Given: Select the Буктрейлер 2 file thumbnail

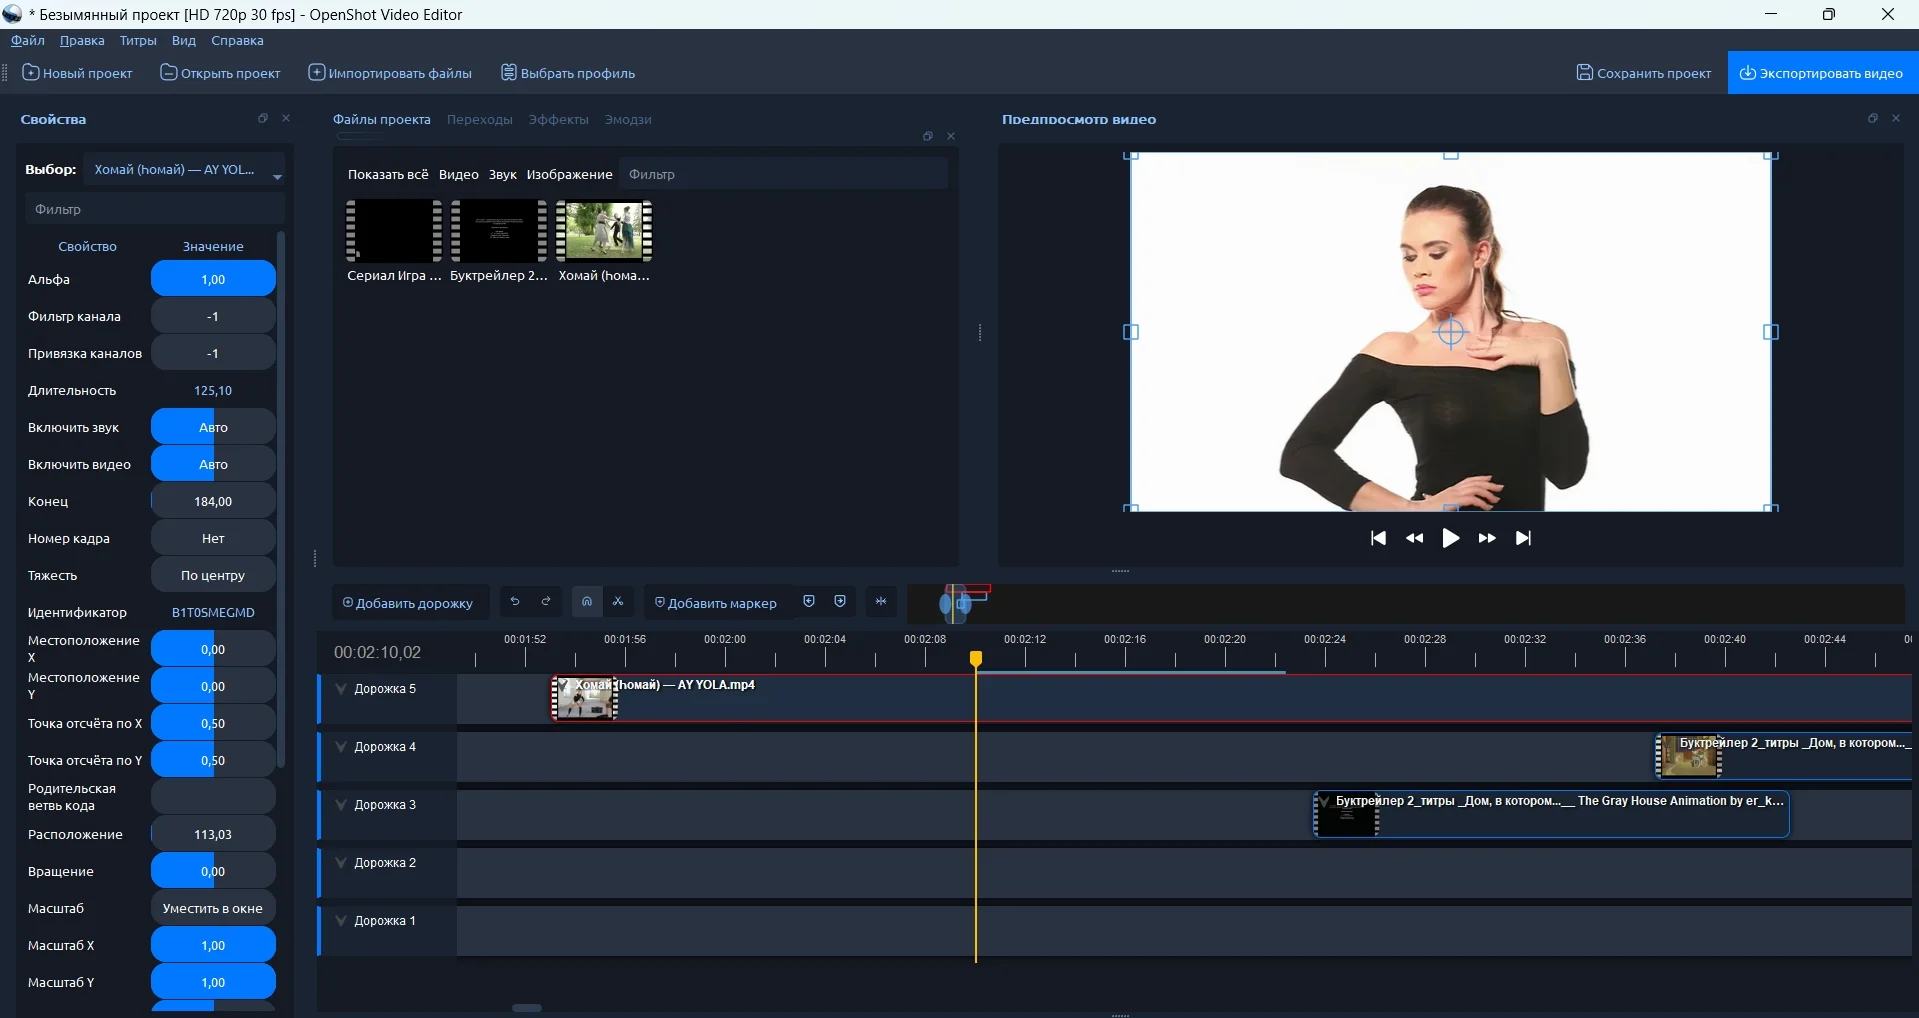Looking at the screenshot, I should 499,241.
